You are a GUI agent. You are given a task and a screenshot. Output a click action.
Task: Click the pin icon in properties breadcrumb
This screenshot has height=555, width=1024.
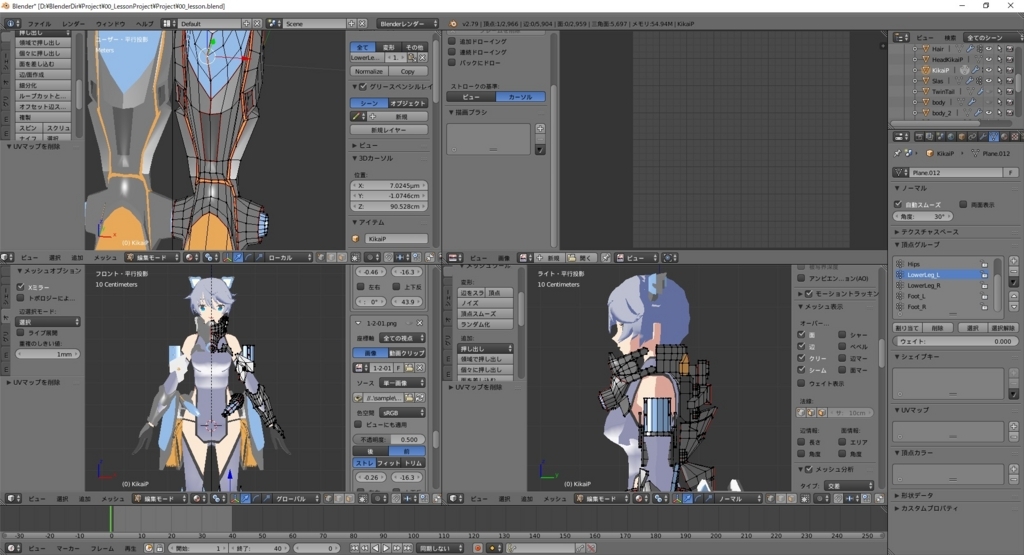tap(897, 153)
